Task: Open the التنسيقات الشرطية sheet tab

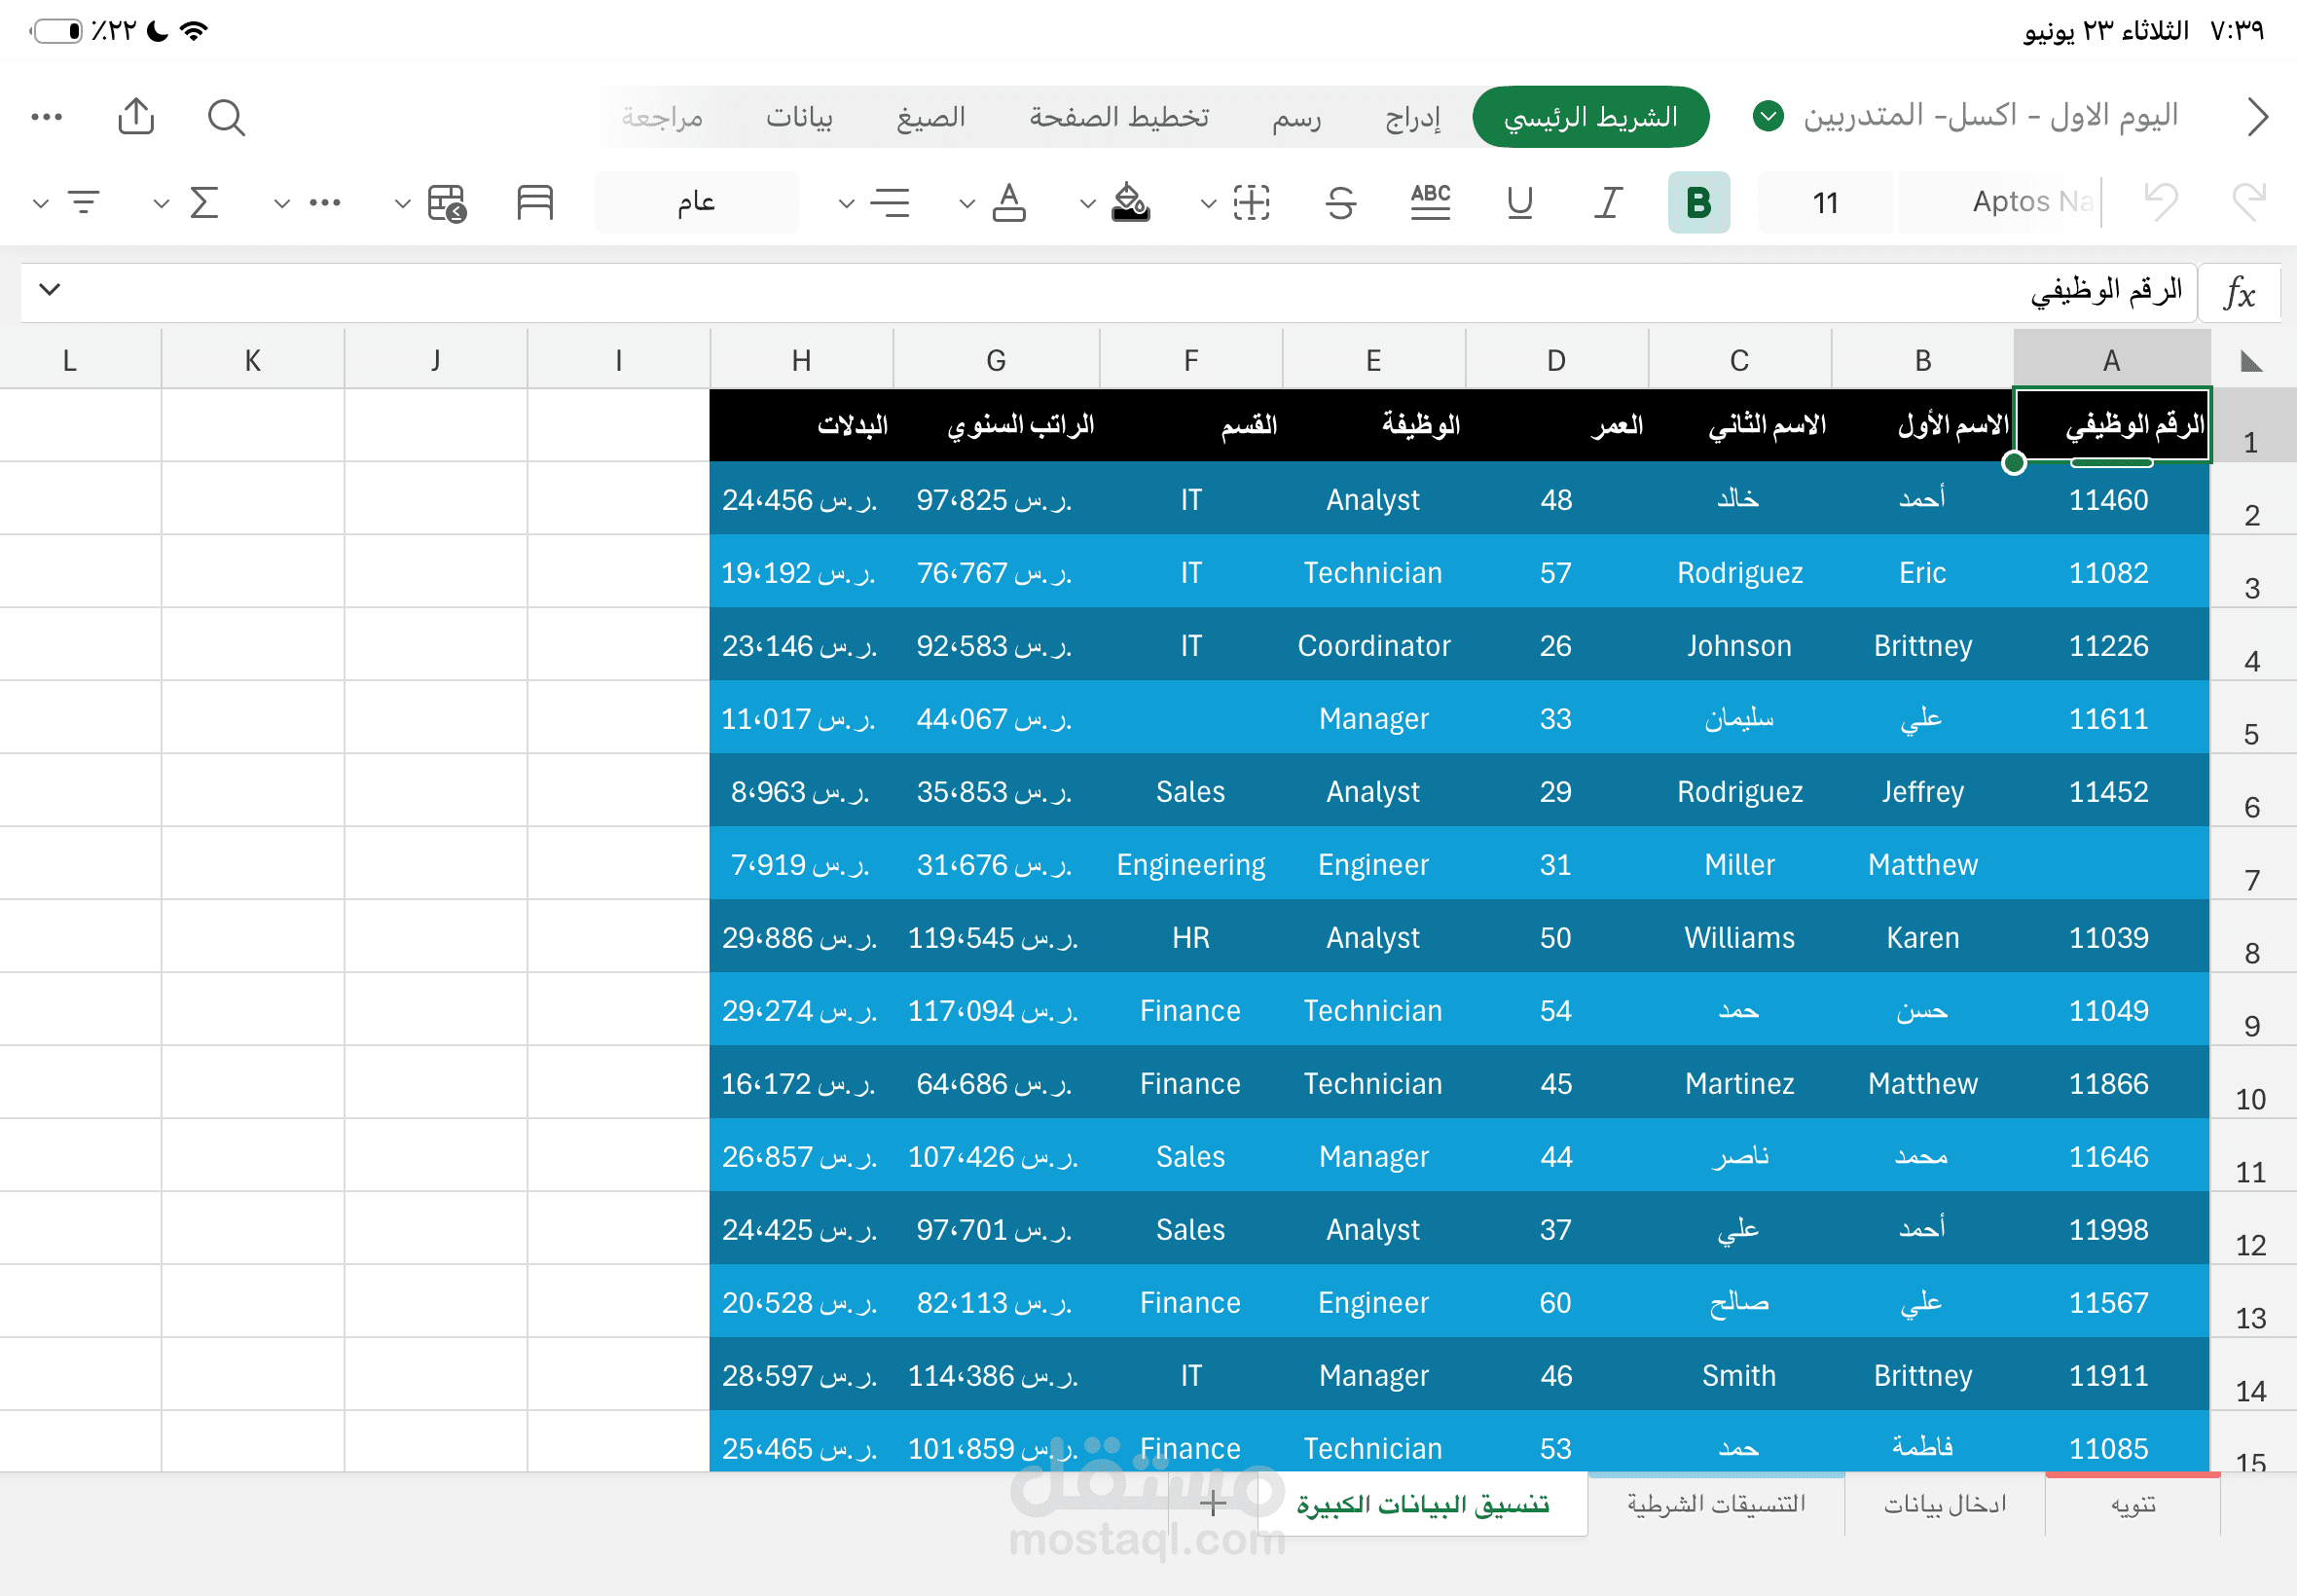Action: pos(1716,1504)
